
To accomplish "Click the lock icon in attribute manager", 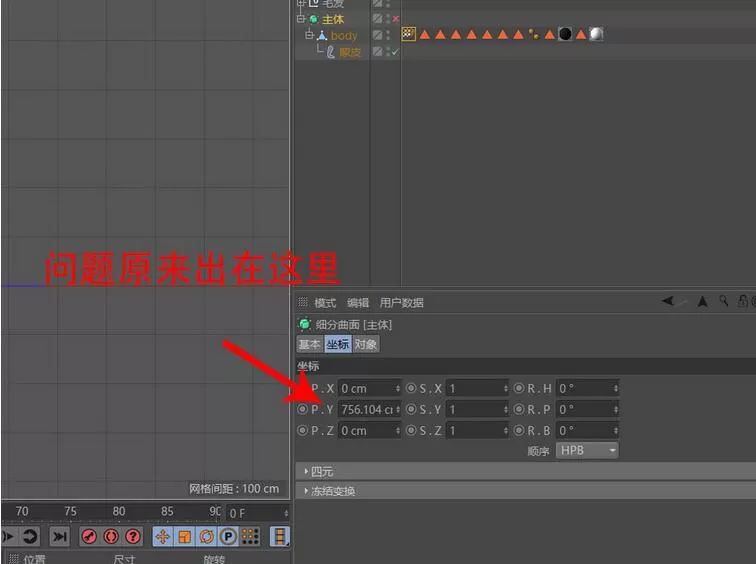I will (x=742, y=301).
